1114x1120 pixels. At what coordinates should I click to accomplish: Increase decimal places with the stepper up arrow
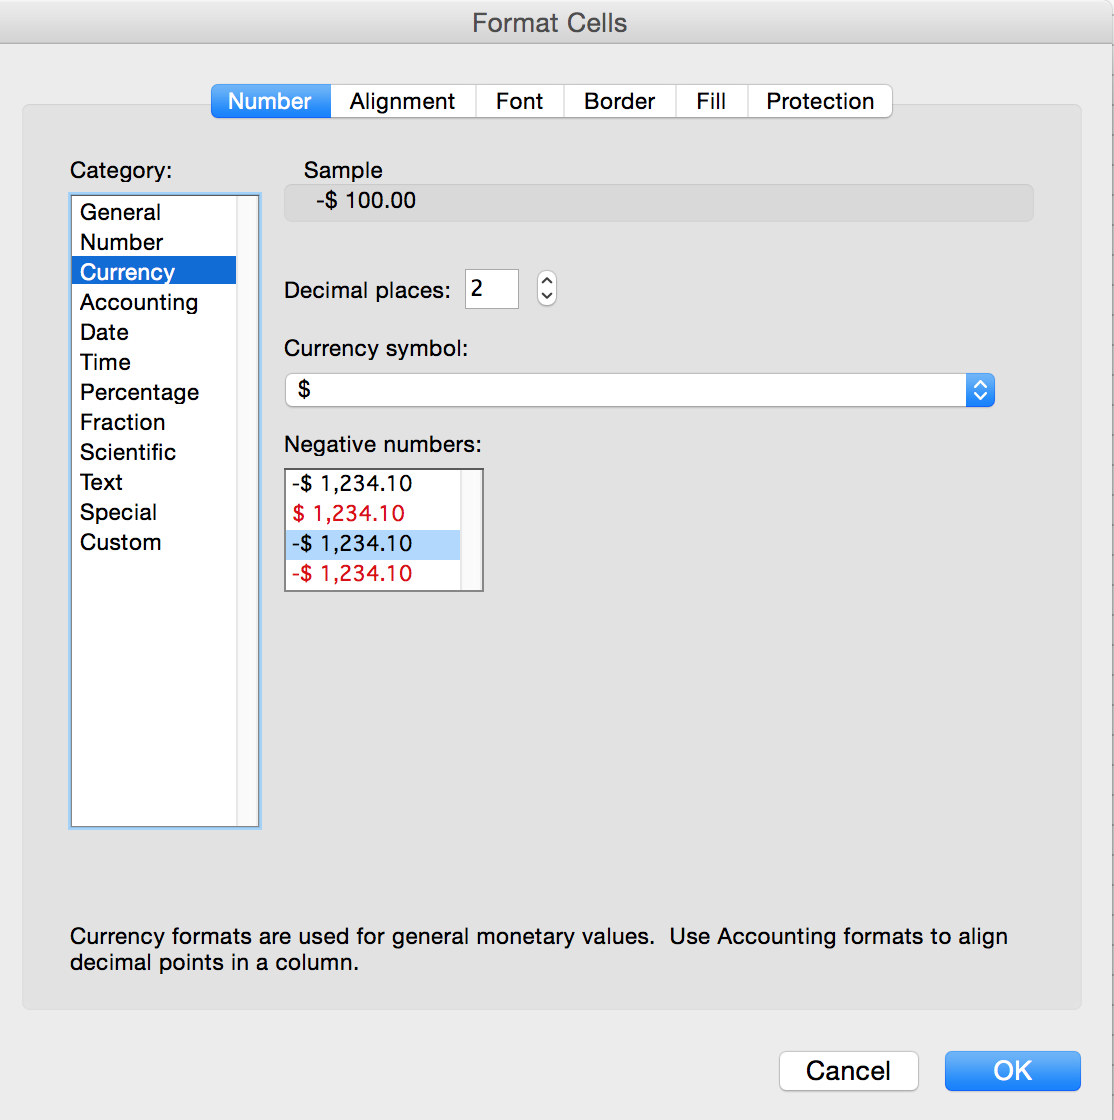click(x=547, y=281)
